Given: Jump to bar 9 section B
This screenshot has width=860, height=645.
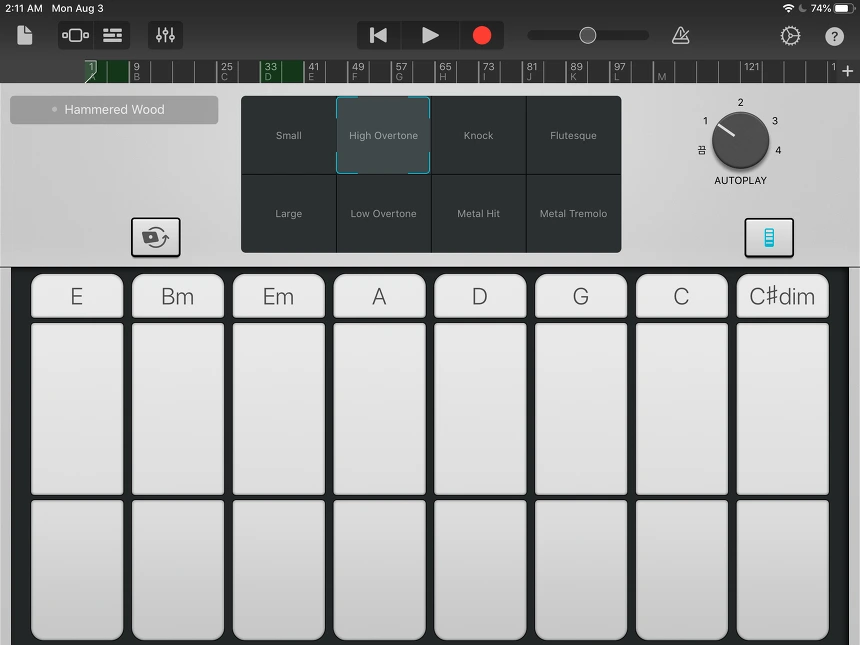Looking at the screenshot, I should tap(137, 71).
